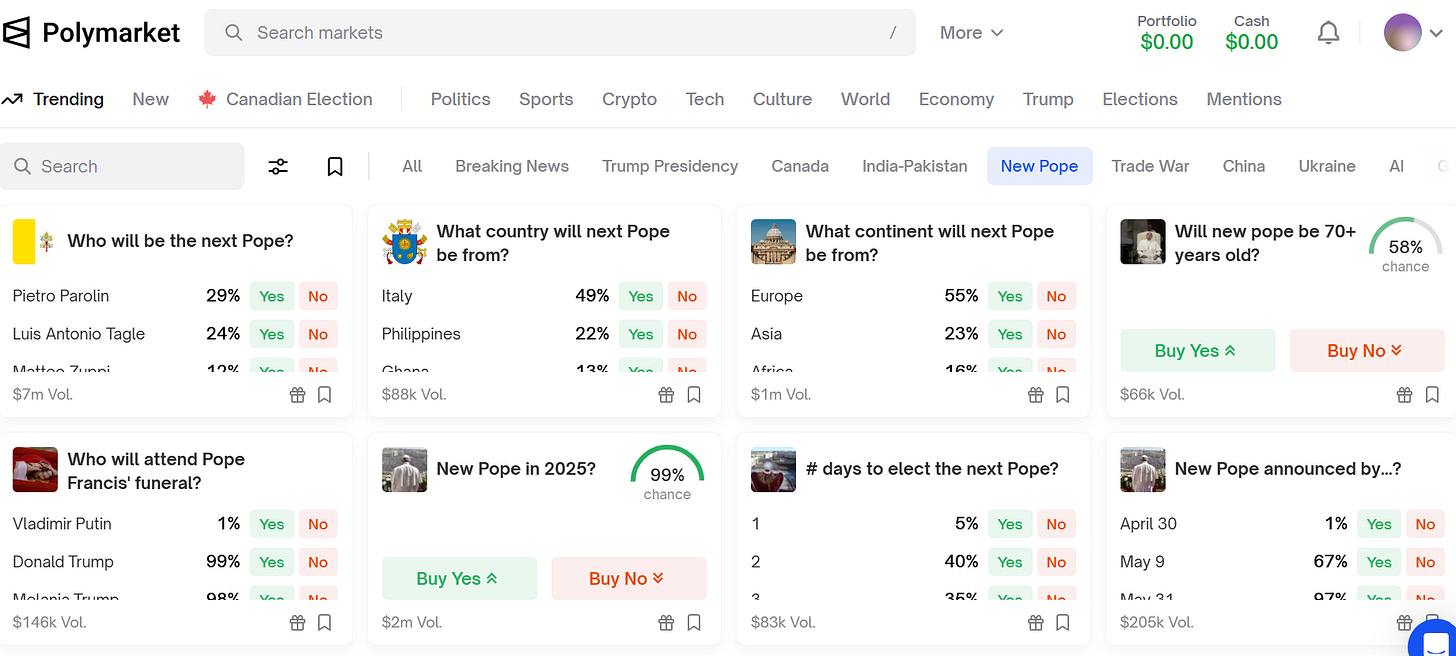Screen dimensions: 1456x656
Task: Bookmark the '70+ years old' market
Action: [x=1432, y=395]
